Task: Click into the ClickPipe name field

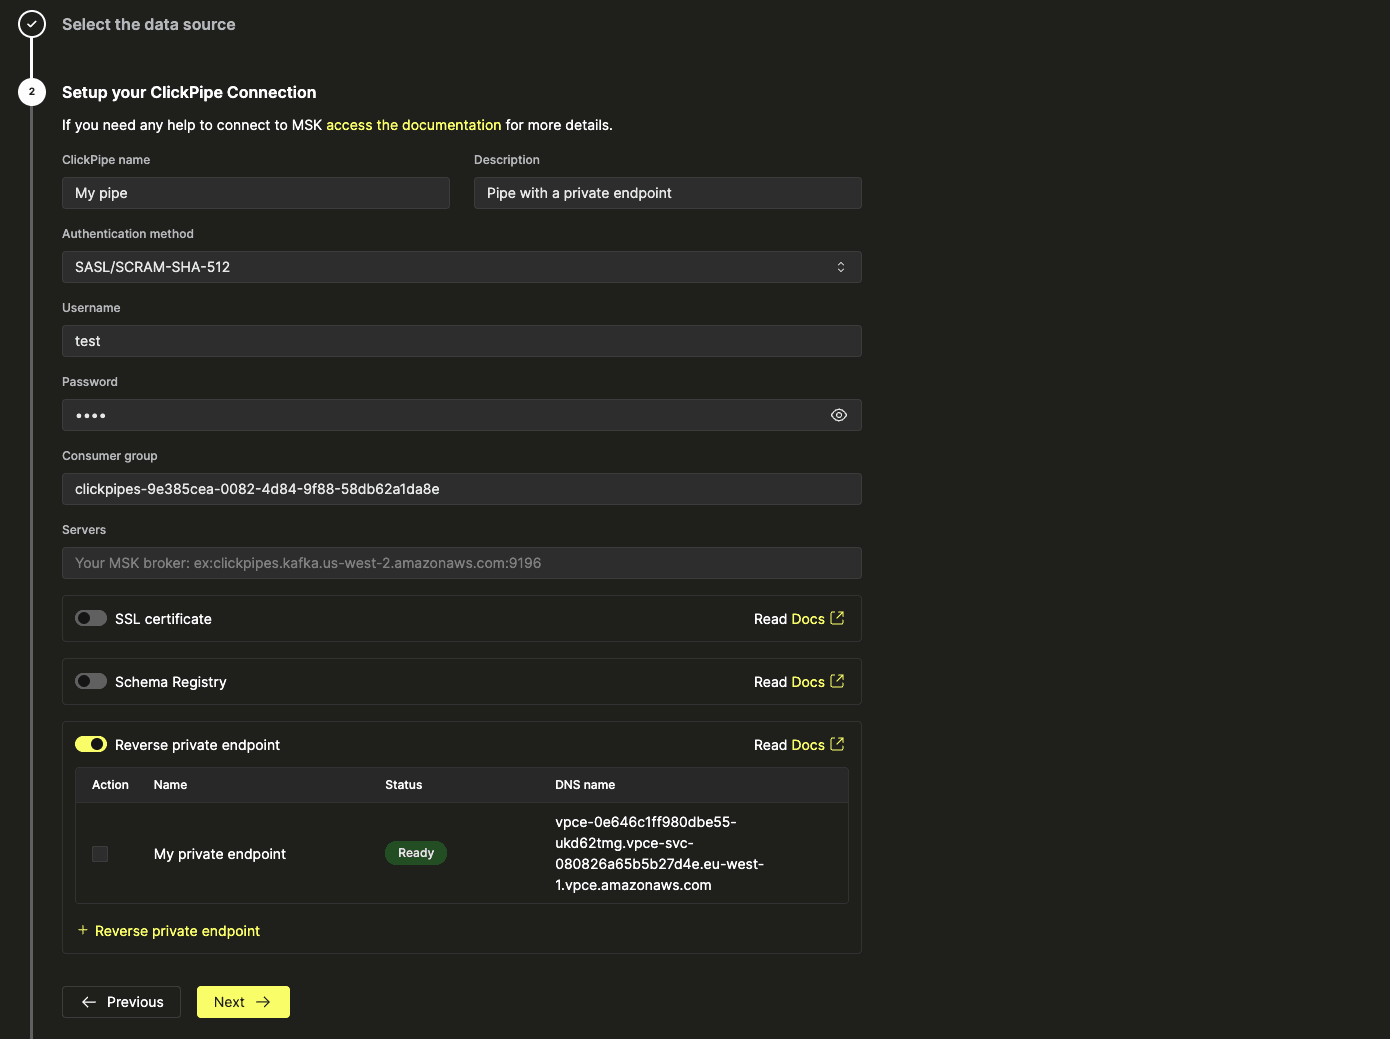Action: pyautogui.click(x=255, y=193)
